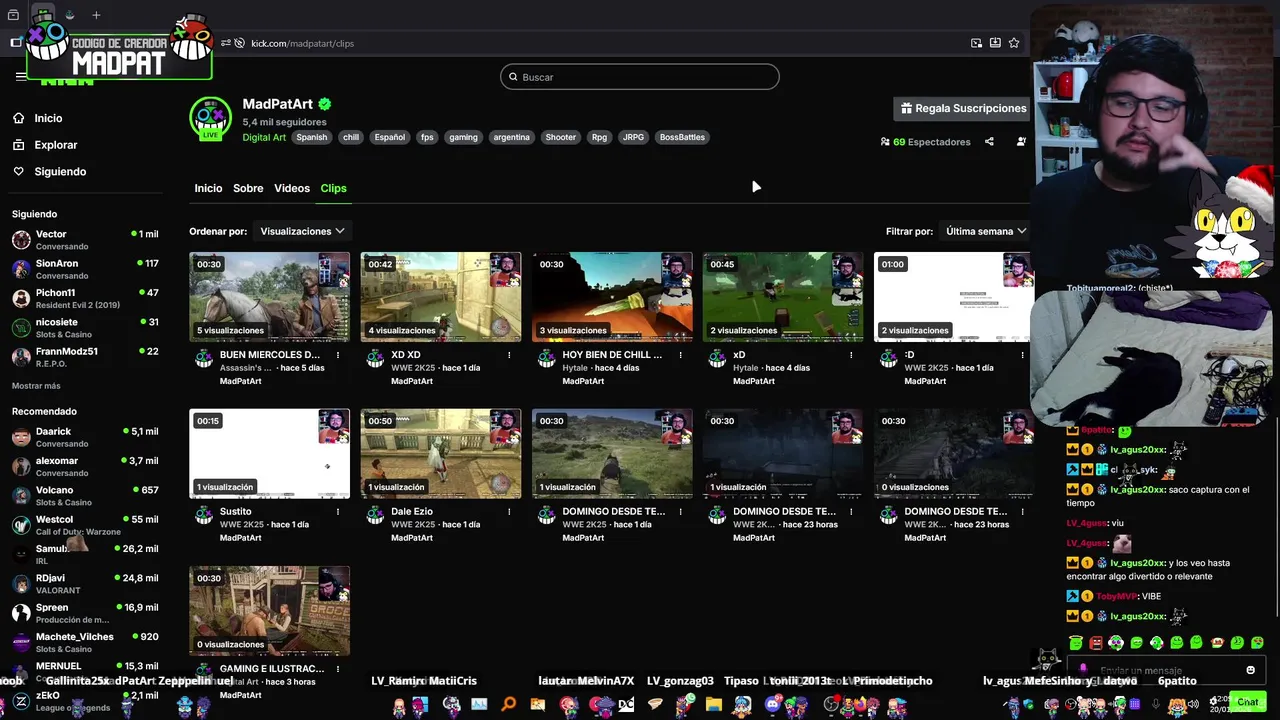The image size is (1280, 720).
Task: Click the user icon right of share
Action: tap(1021, 142)
